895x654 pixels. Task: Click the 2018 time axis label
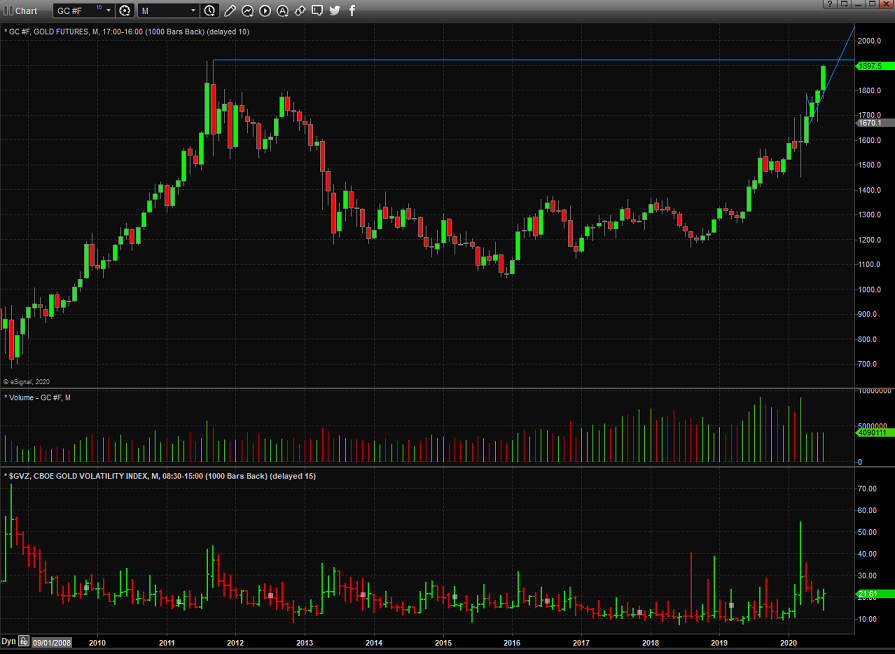tap(650, 643)
